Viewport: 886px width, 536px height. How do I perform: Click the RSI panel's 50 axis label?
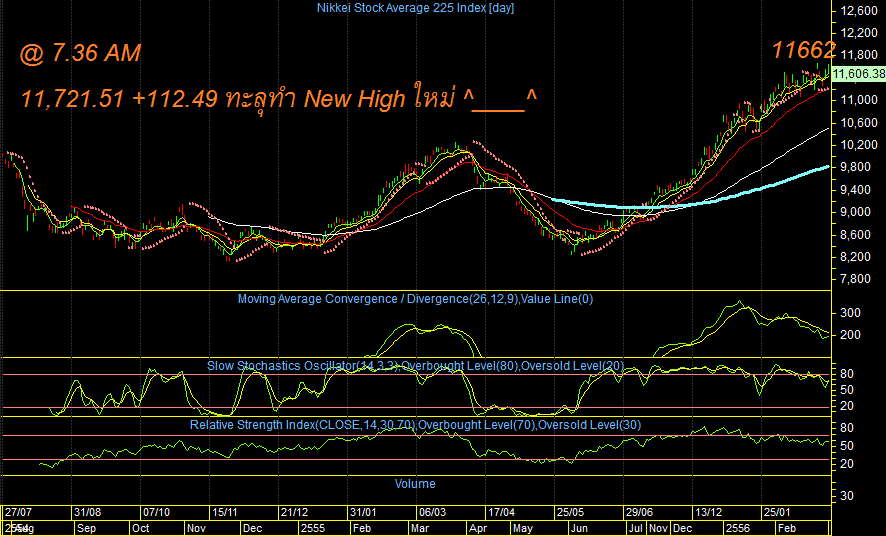tap(847, 446)
